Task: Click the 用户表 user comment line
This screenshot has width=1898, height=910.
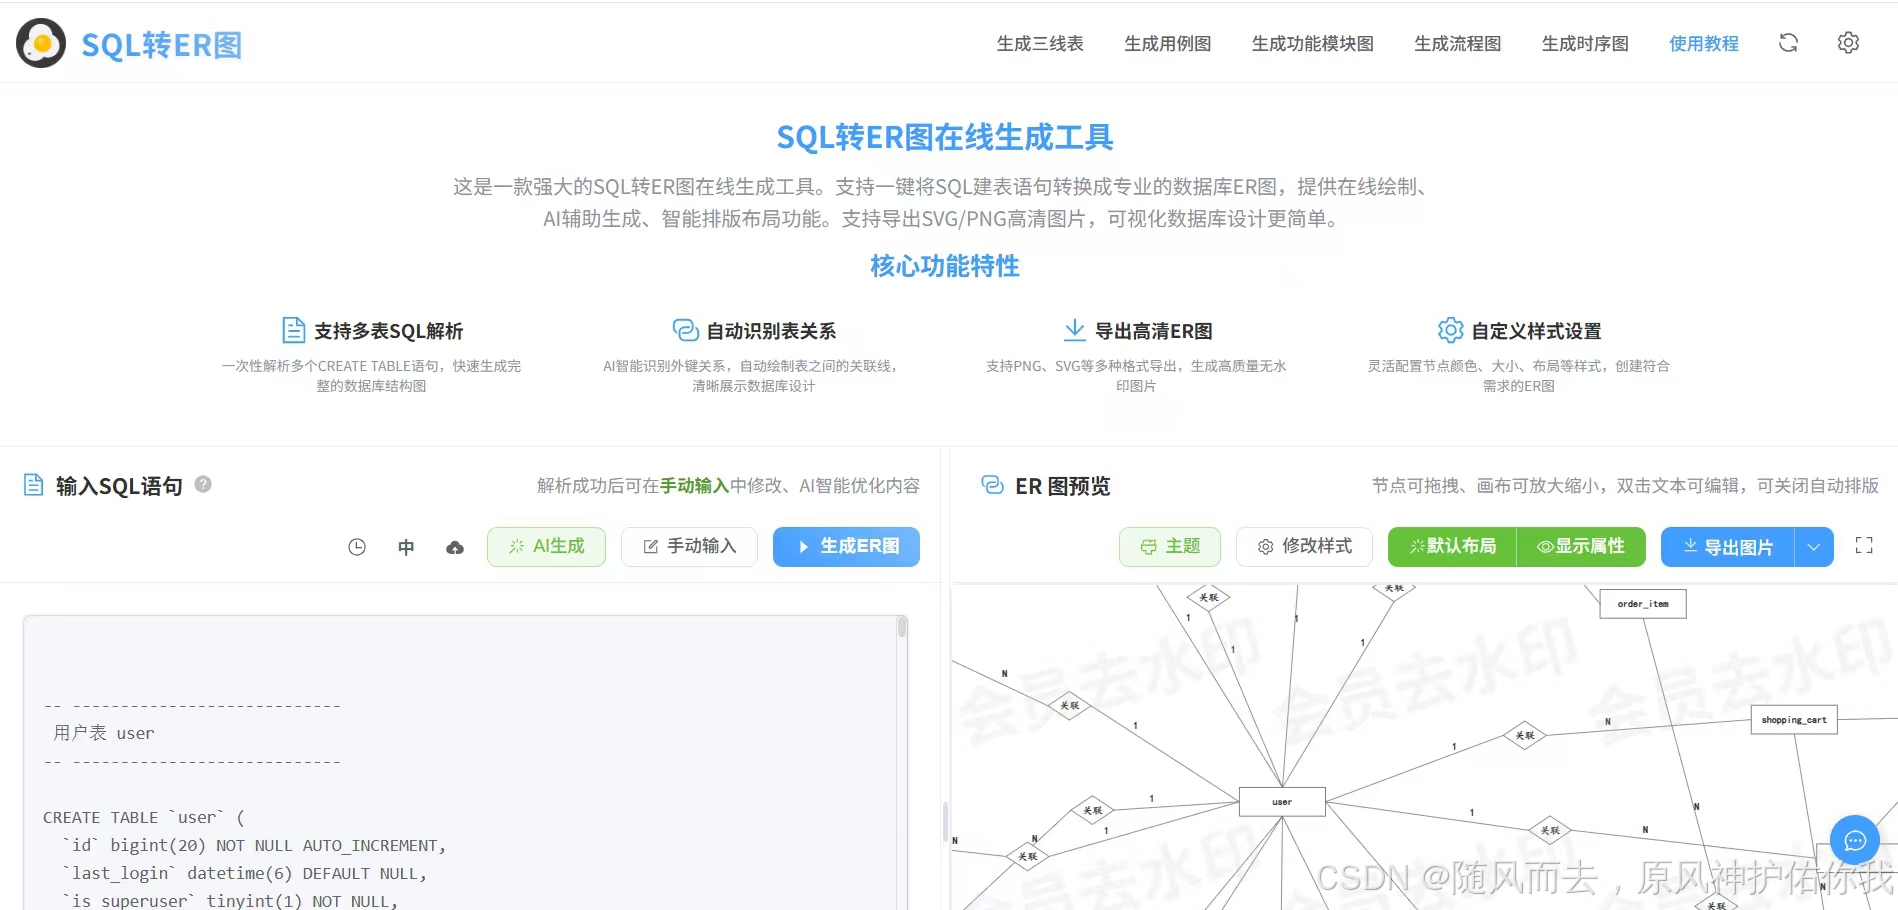Action: pos(104,733)
